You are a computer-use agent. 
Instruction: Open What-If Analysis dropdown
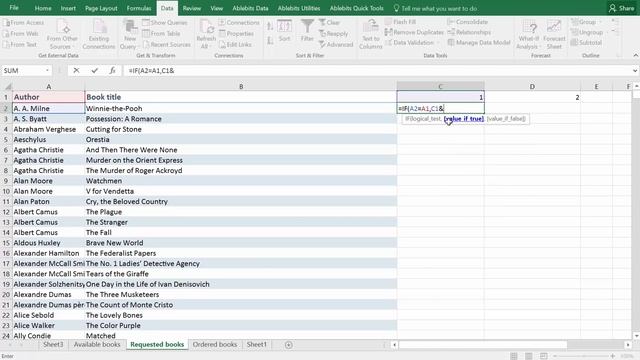[x=529, y=35]
